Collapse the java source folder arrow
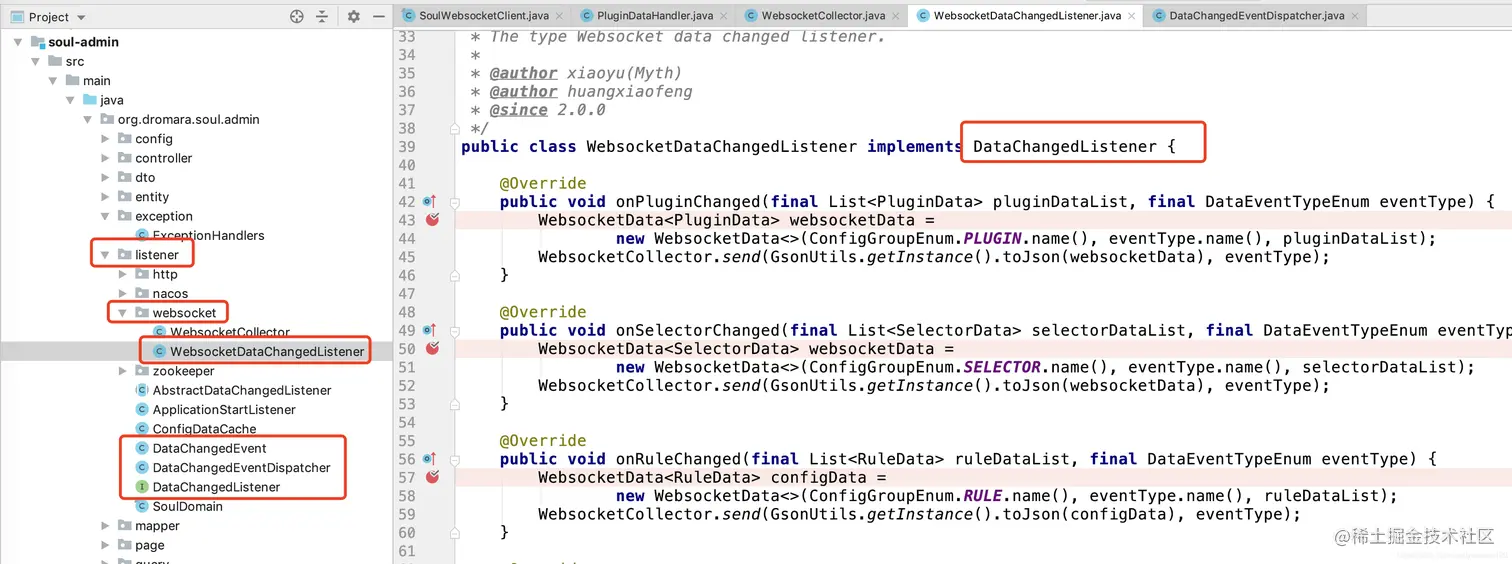This screenshot has height=564, width=1512. [x=70, y=100]
